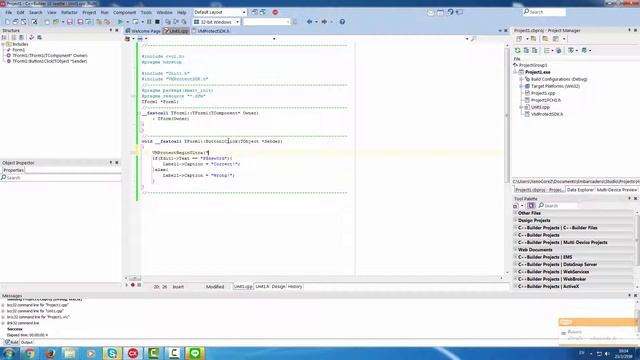Expand the Other Files palette category
Viewport: 640px width, 360px height.
[x=516, y=213]
